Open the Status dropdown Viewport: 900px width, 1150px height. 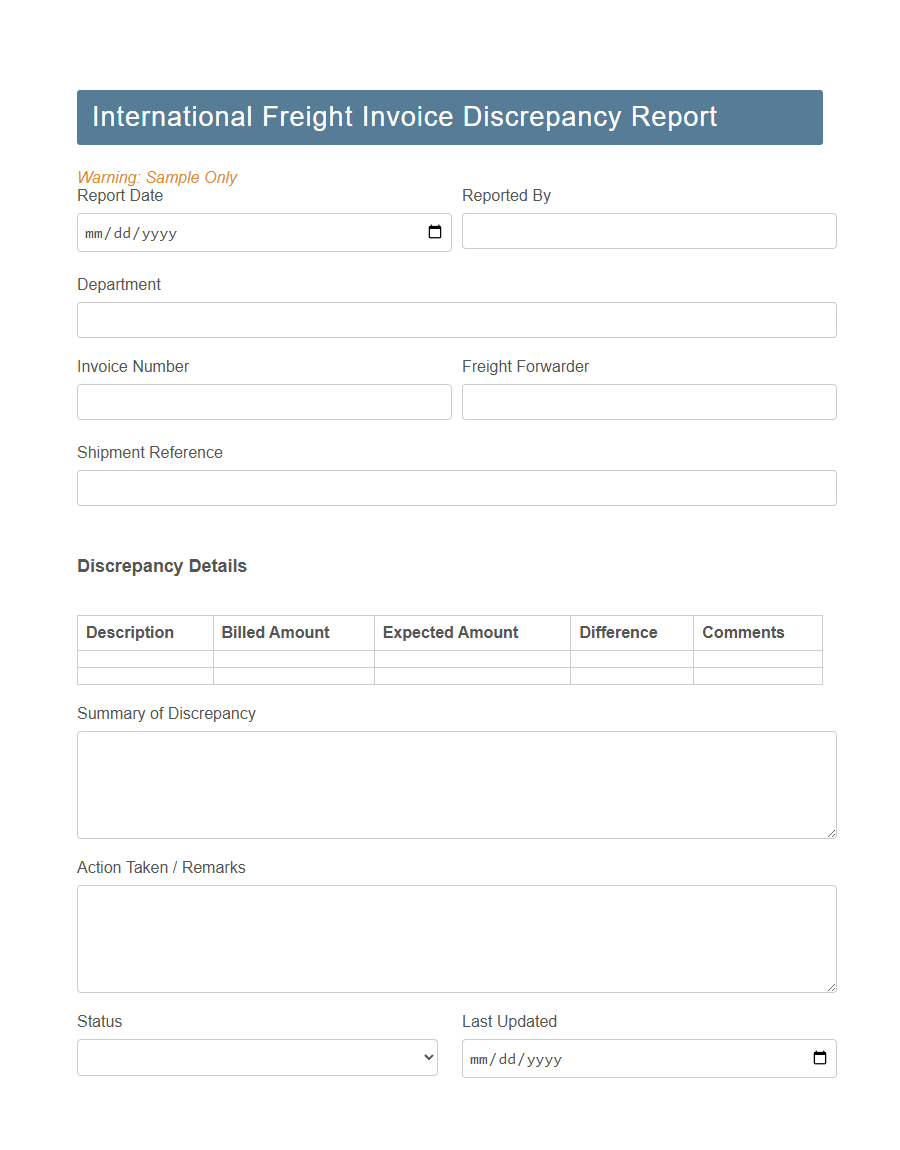pyautogui.click(x=257, y=1057)
